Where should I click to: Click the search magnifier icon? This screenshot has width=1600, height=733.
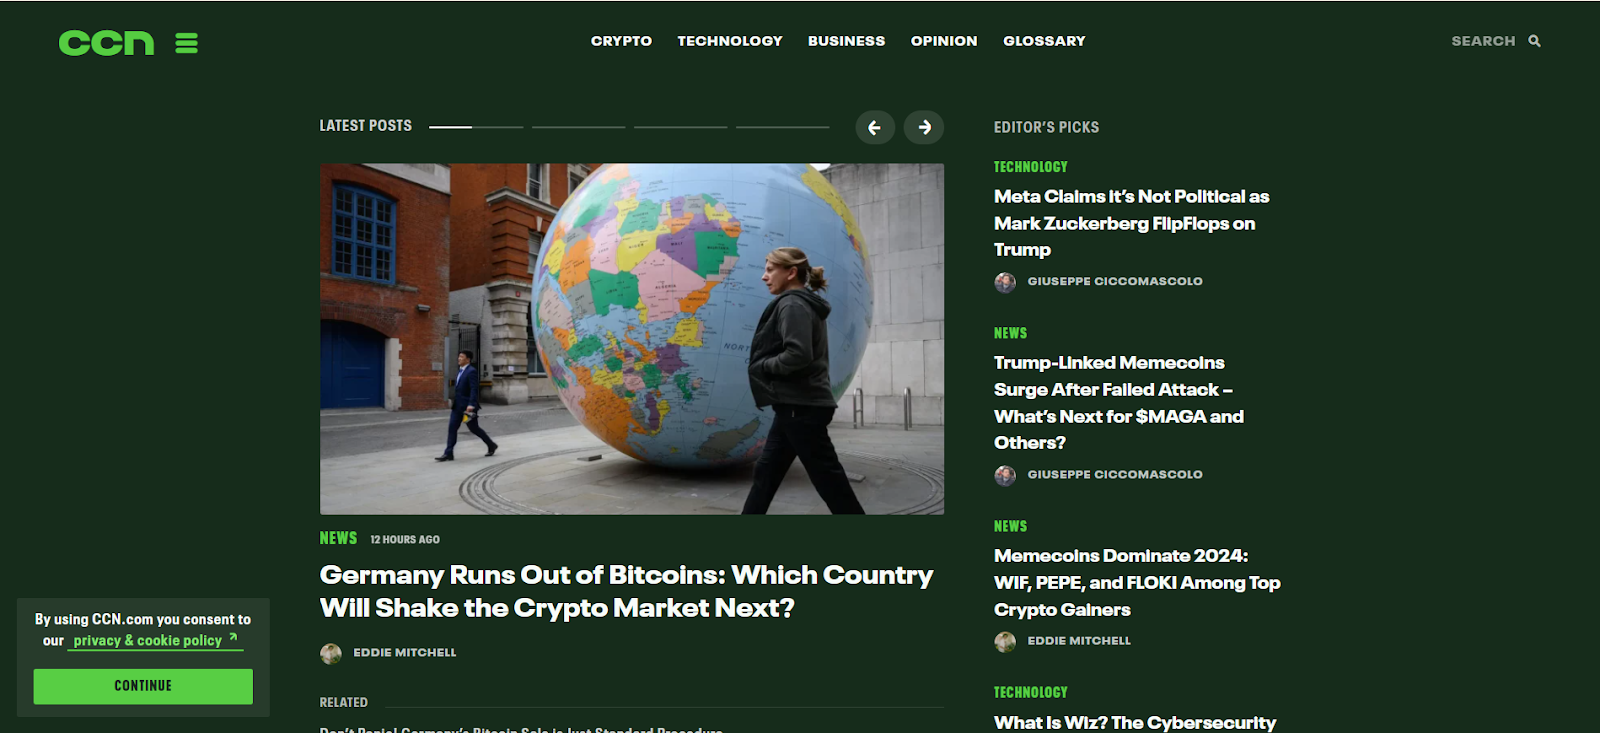[1534, 41]
